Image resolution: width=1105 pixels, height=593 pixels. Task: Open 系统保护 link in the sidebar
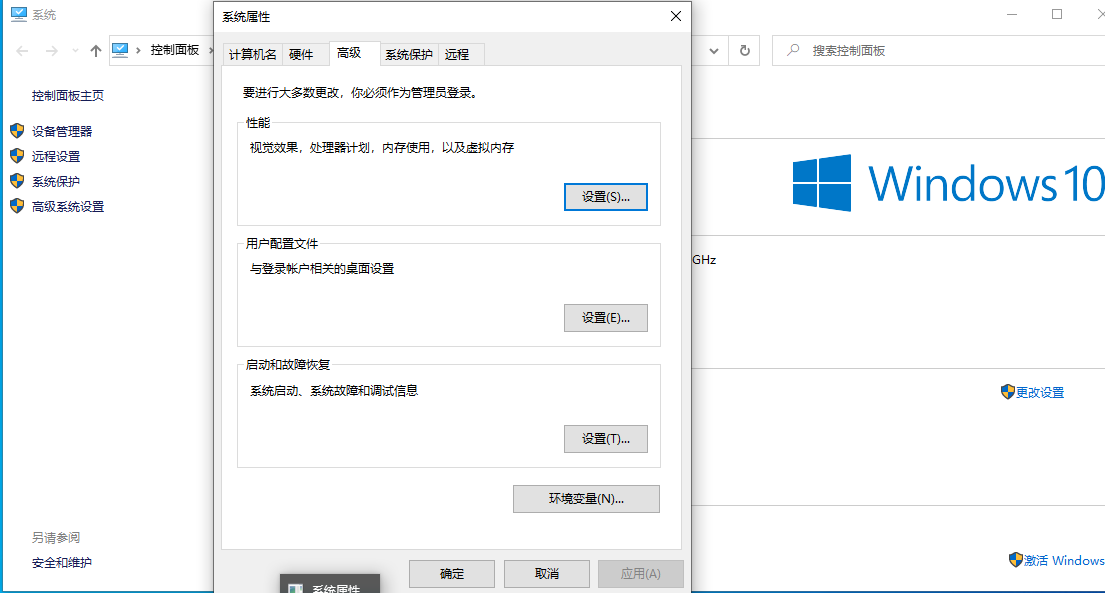(x=56, y=182)
